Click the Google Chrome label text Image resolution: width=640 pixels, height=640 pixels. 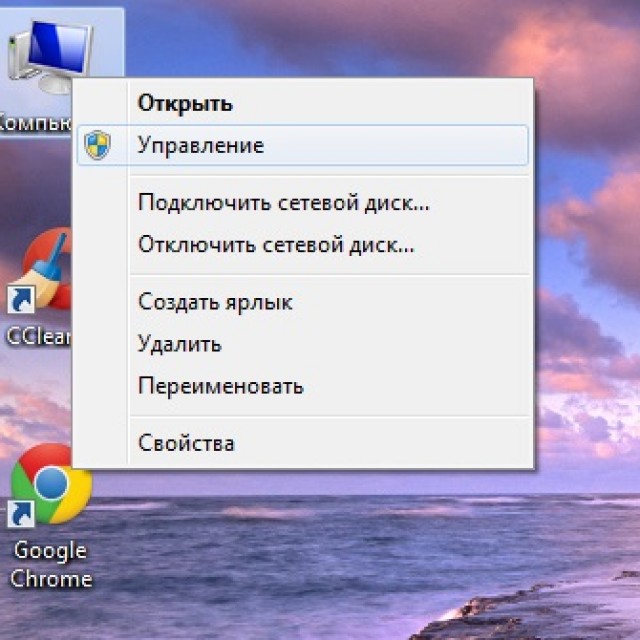click(x=51, y=565)
